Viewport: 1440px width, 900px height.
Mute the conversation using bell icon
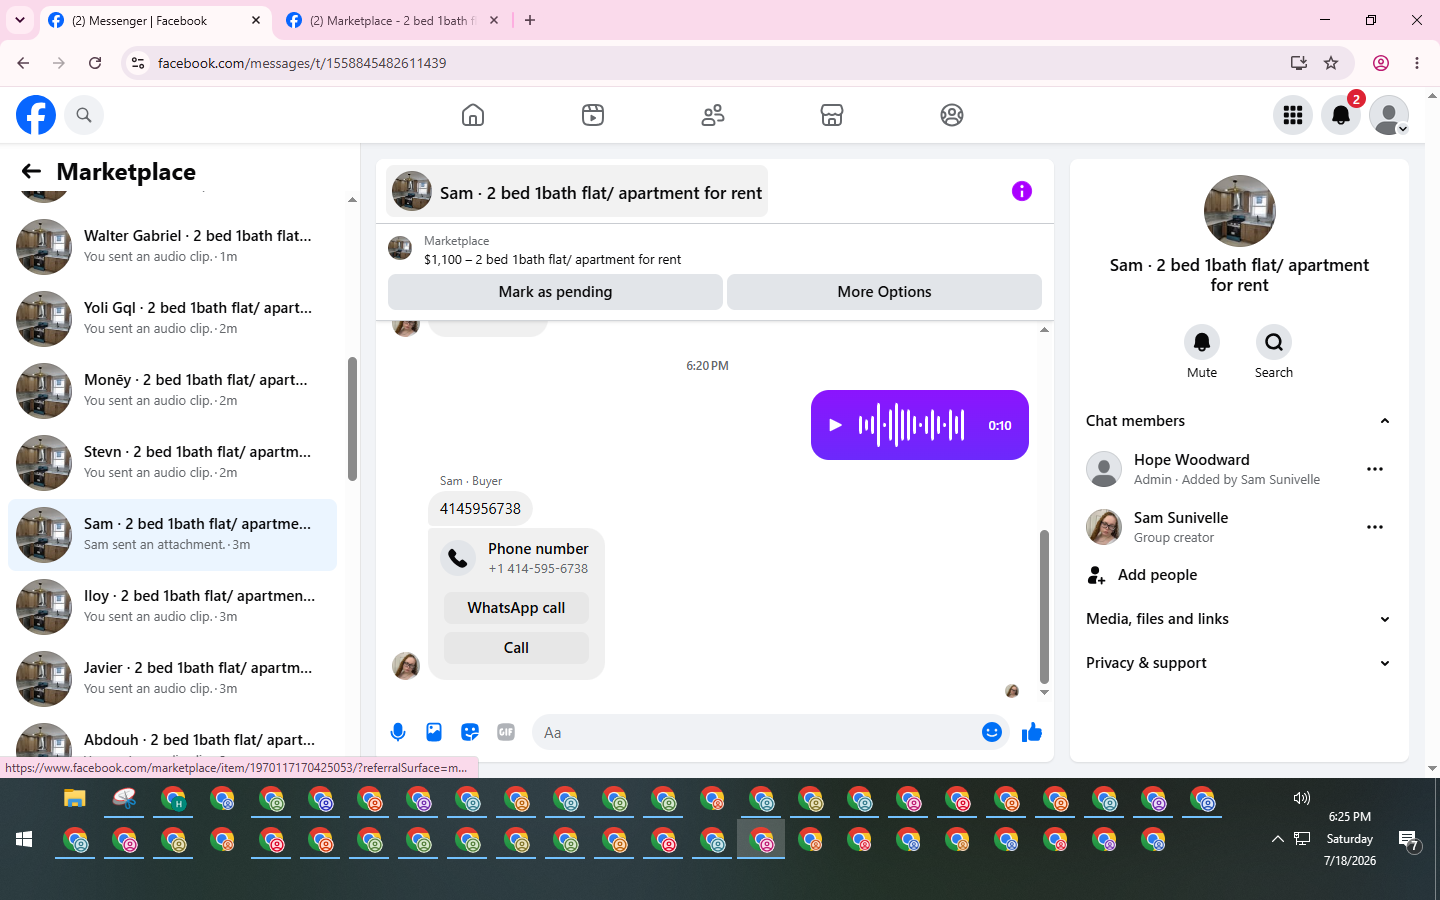click(1202, 342)
